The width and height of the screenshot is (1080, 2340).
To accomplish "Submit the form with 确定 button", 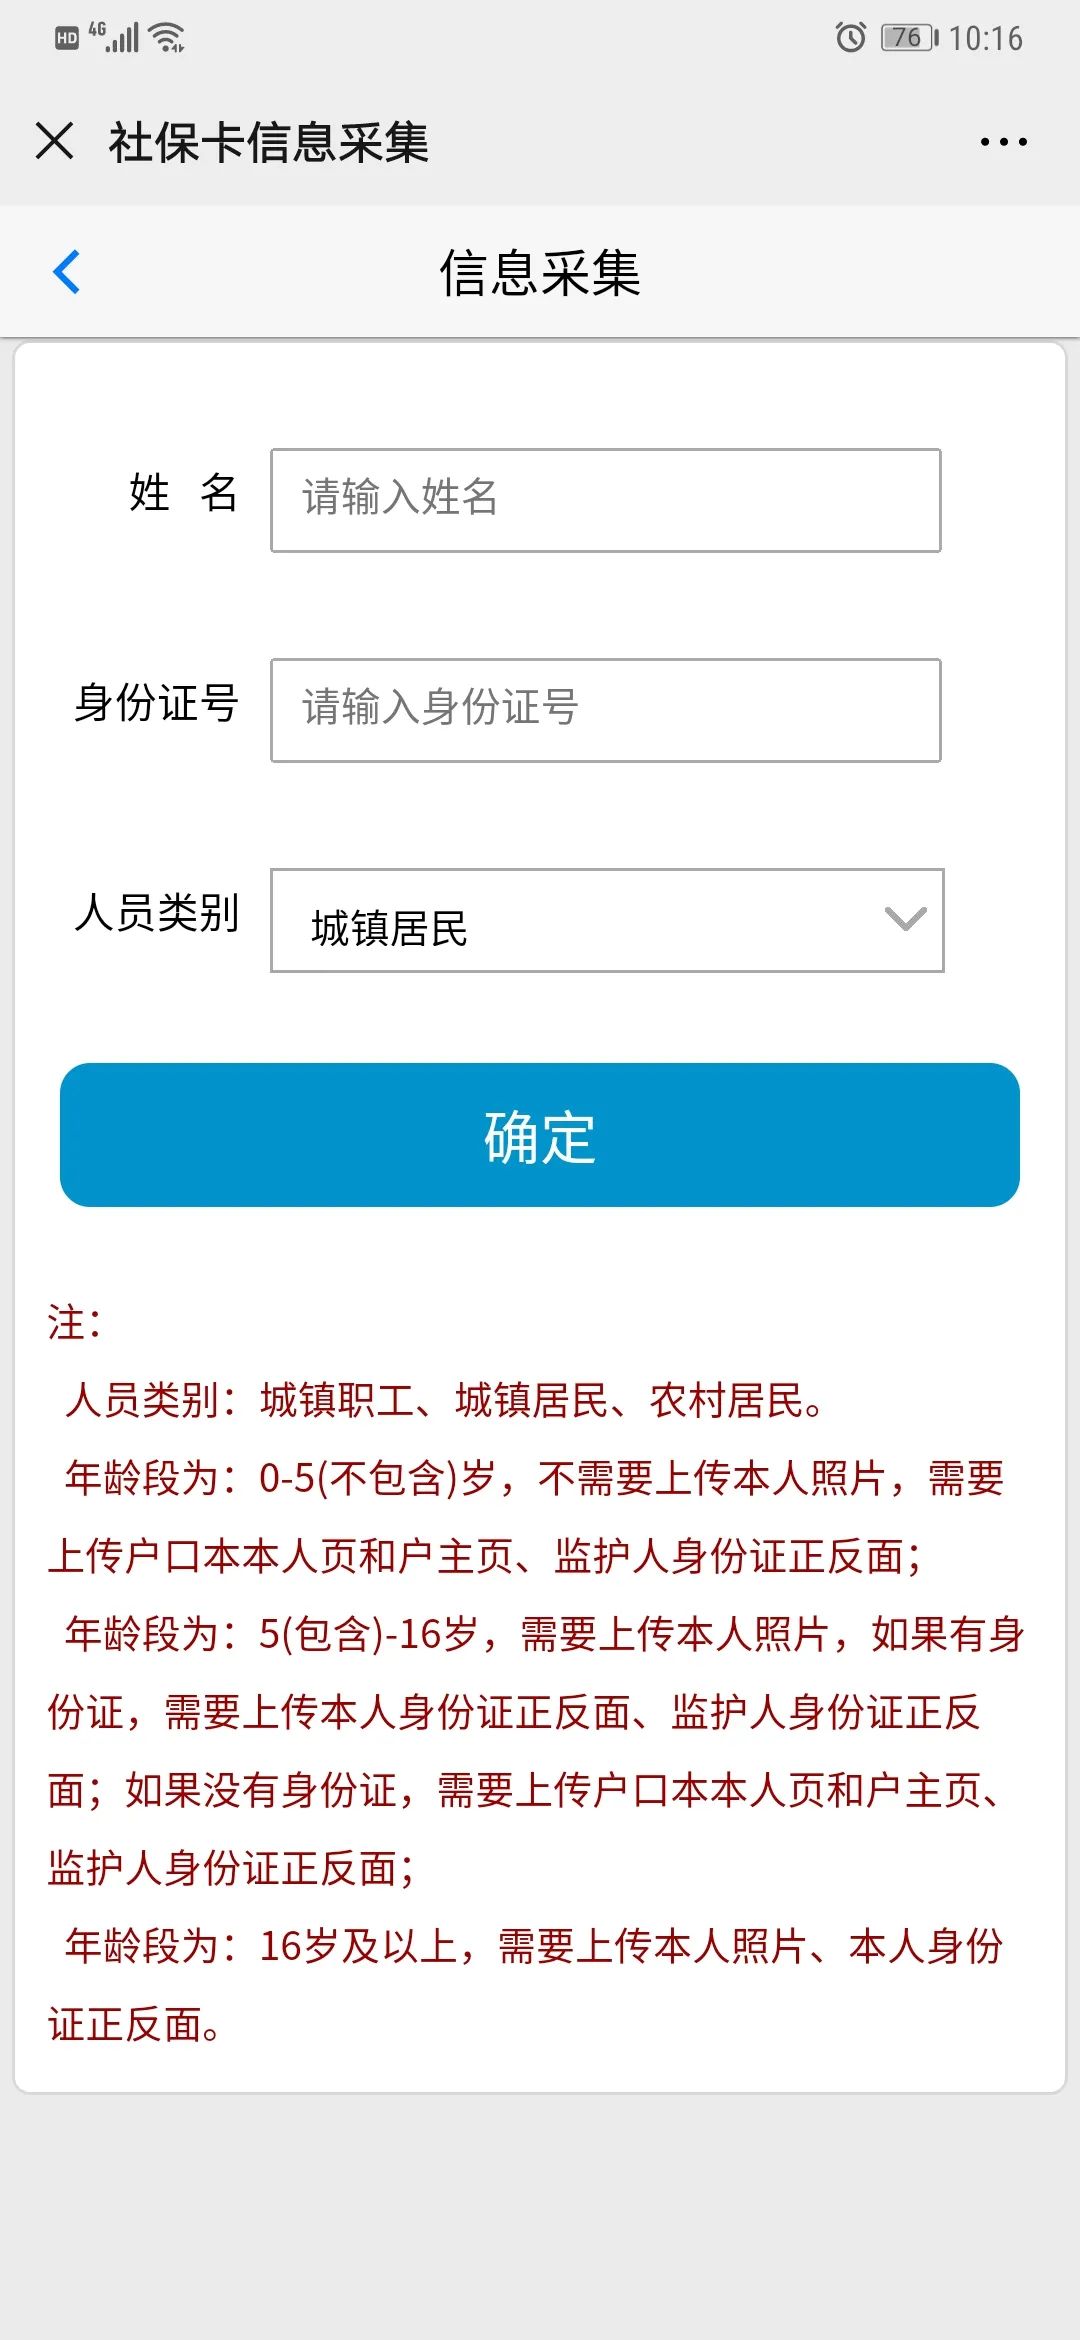I will [x=540, y=1135].
